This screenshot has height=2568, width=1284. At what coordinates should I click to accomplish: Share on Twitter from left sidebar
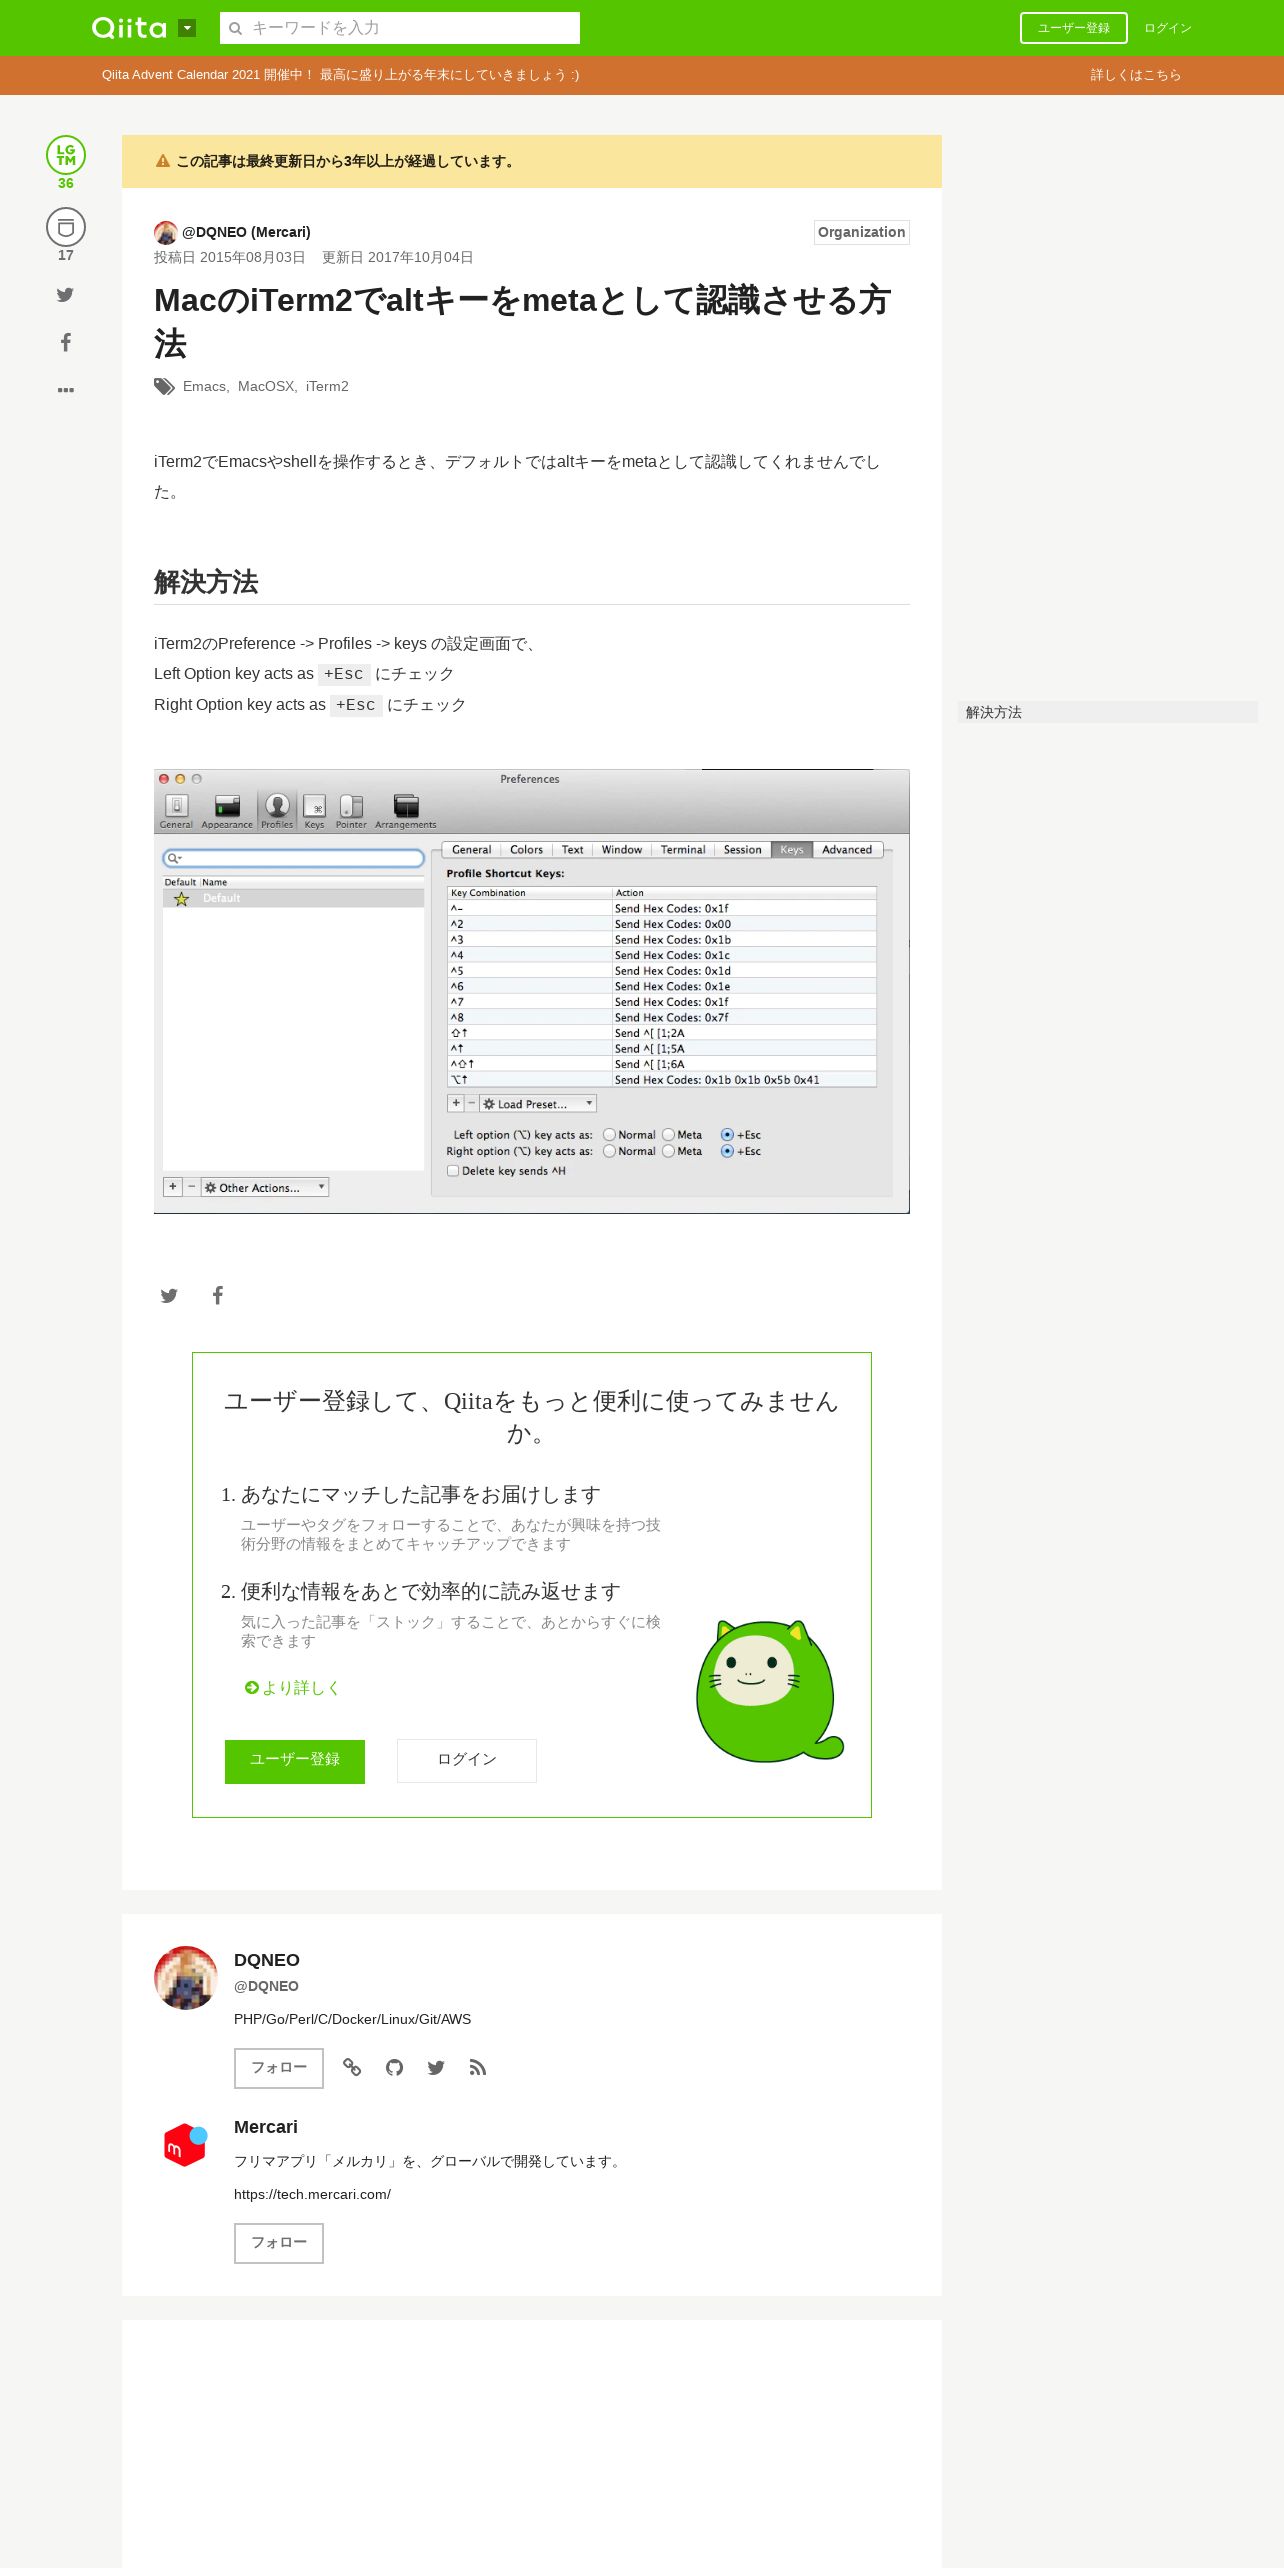[x=65, y=295]
